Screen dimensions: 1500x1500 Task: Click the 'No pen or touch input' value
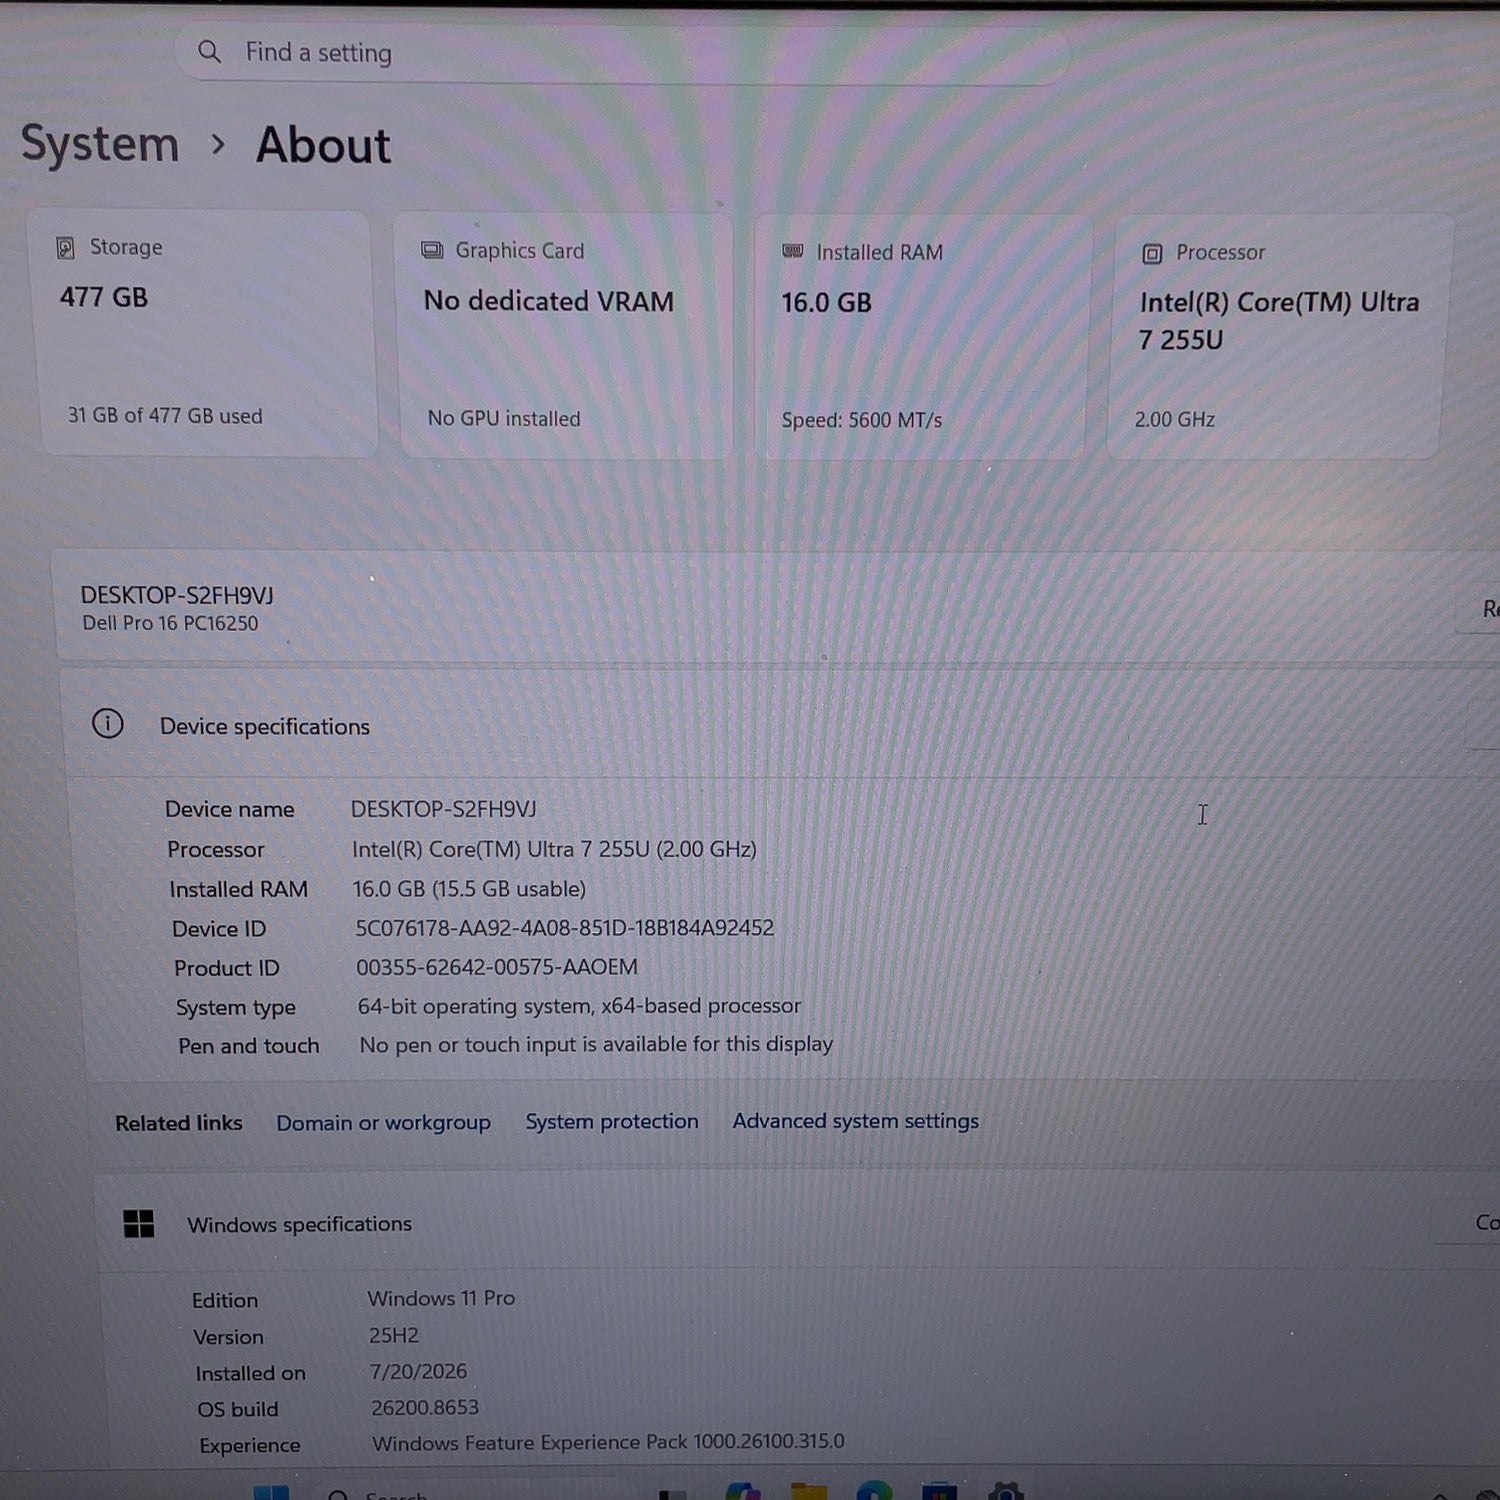point(596,1044)
